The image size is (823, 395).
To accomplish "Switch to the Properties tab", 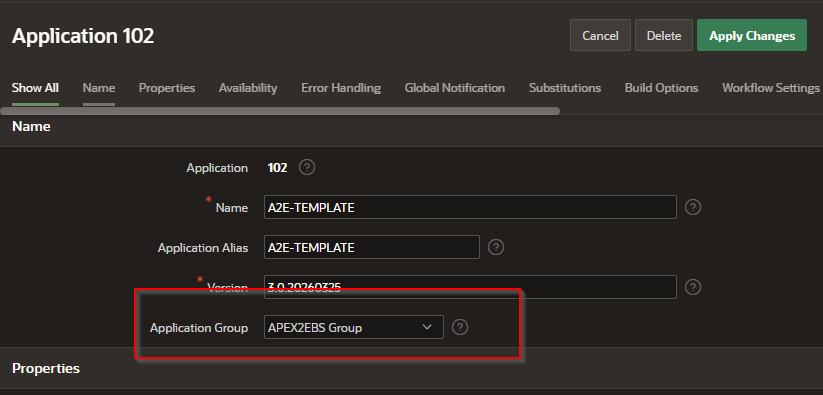I will pyautogui.click(x=167, y=88).
